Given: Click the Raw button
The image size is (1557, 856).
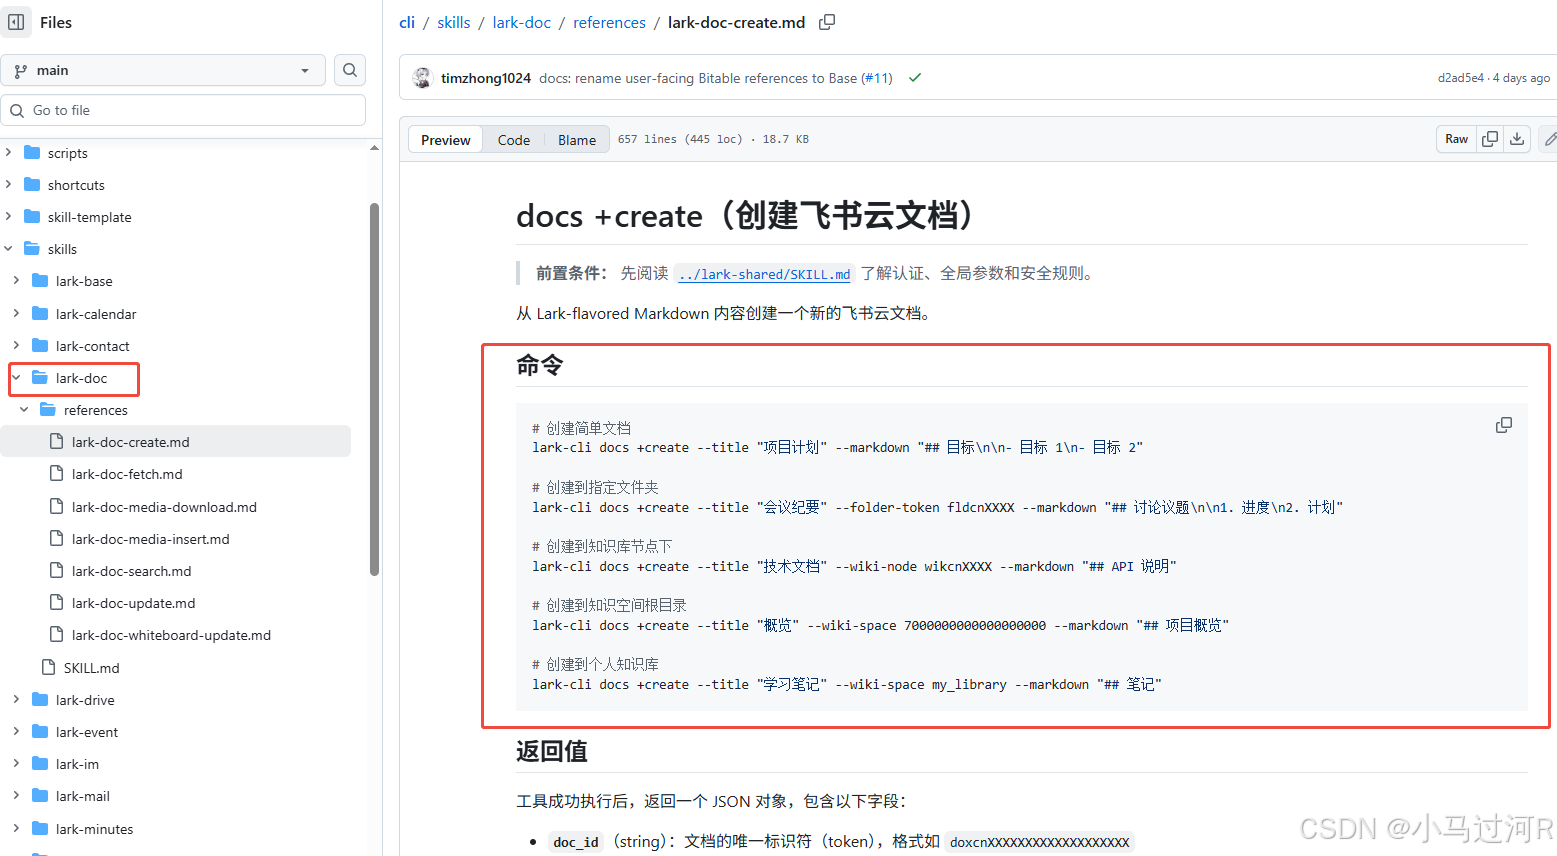Looking at the screenshot, I should point(1456,139).
